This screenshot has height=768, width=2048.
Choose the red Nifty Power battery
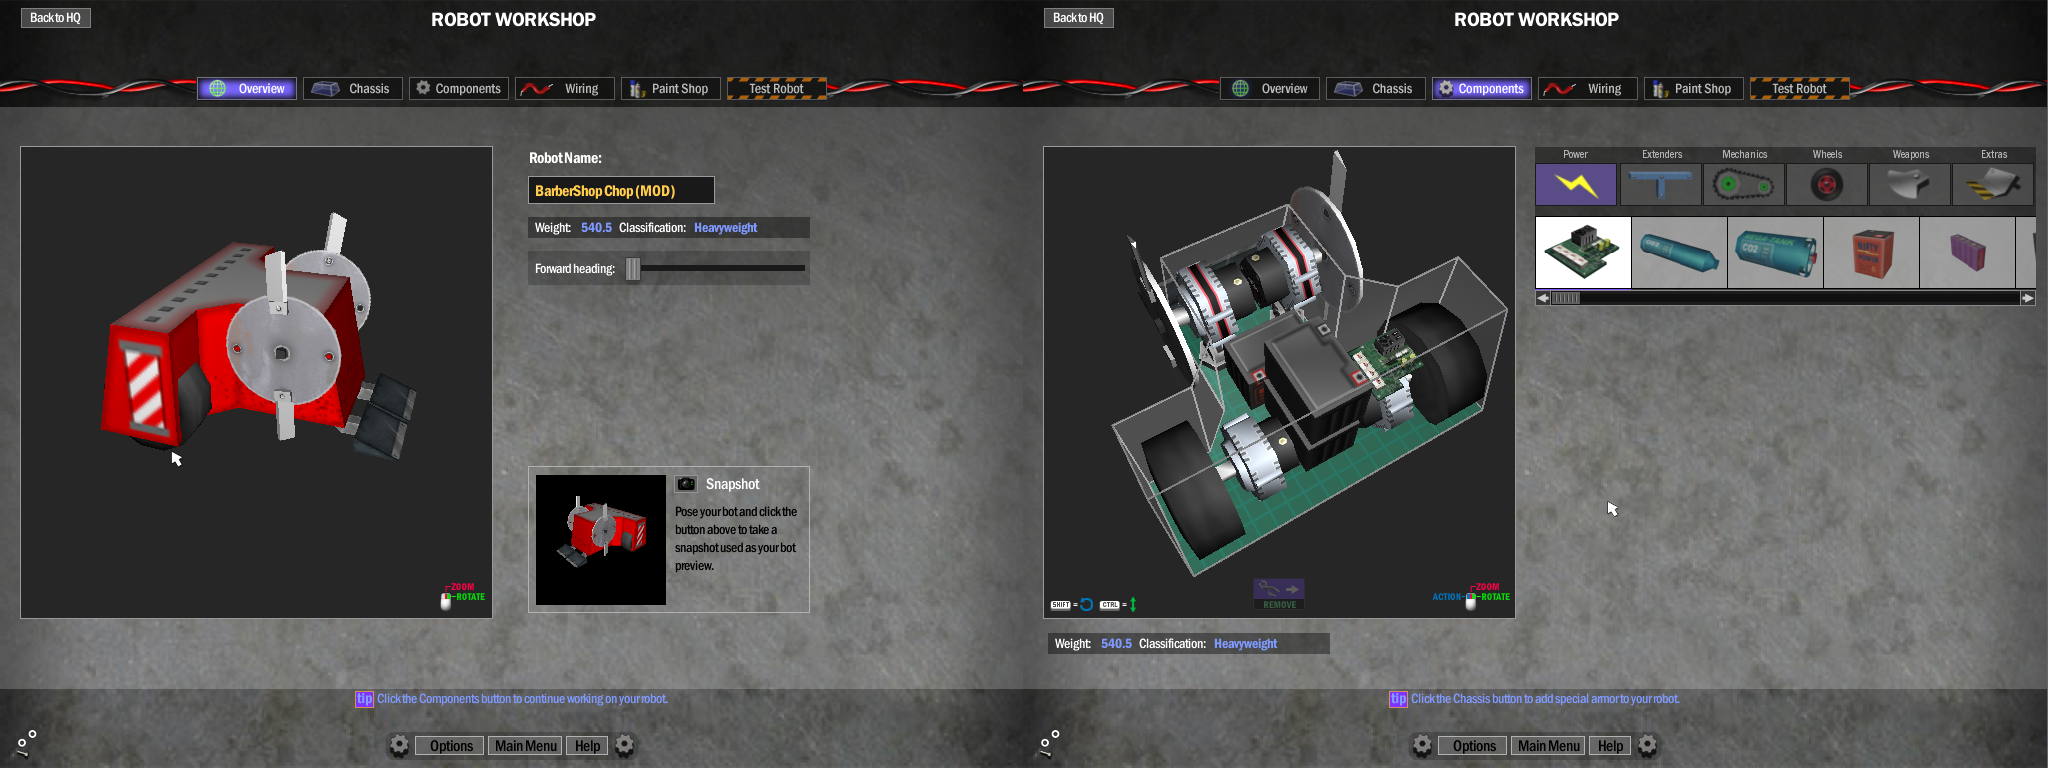tap(1871, 252)
